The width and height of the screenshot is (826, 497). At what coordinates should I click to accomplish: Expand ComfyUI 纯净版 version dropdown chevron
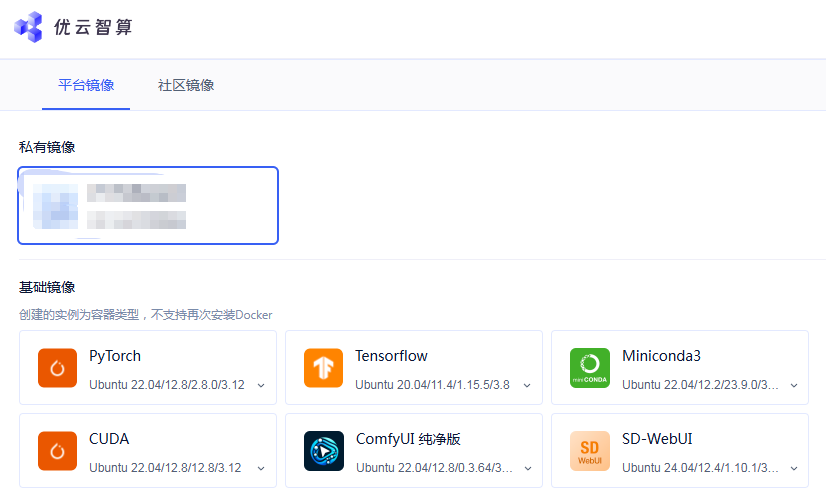tap(528, 469)
